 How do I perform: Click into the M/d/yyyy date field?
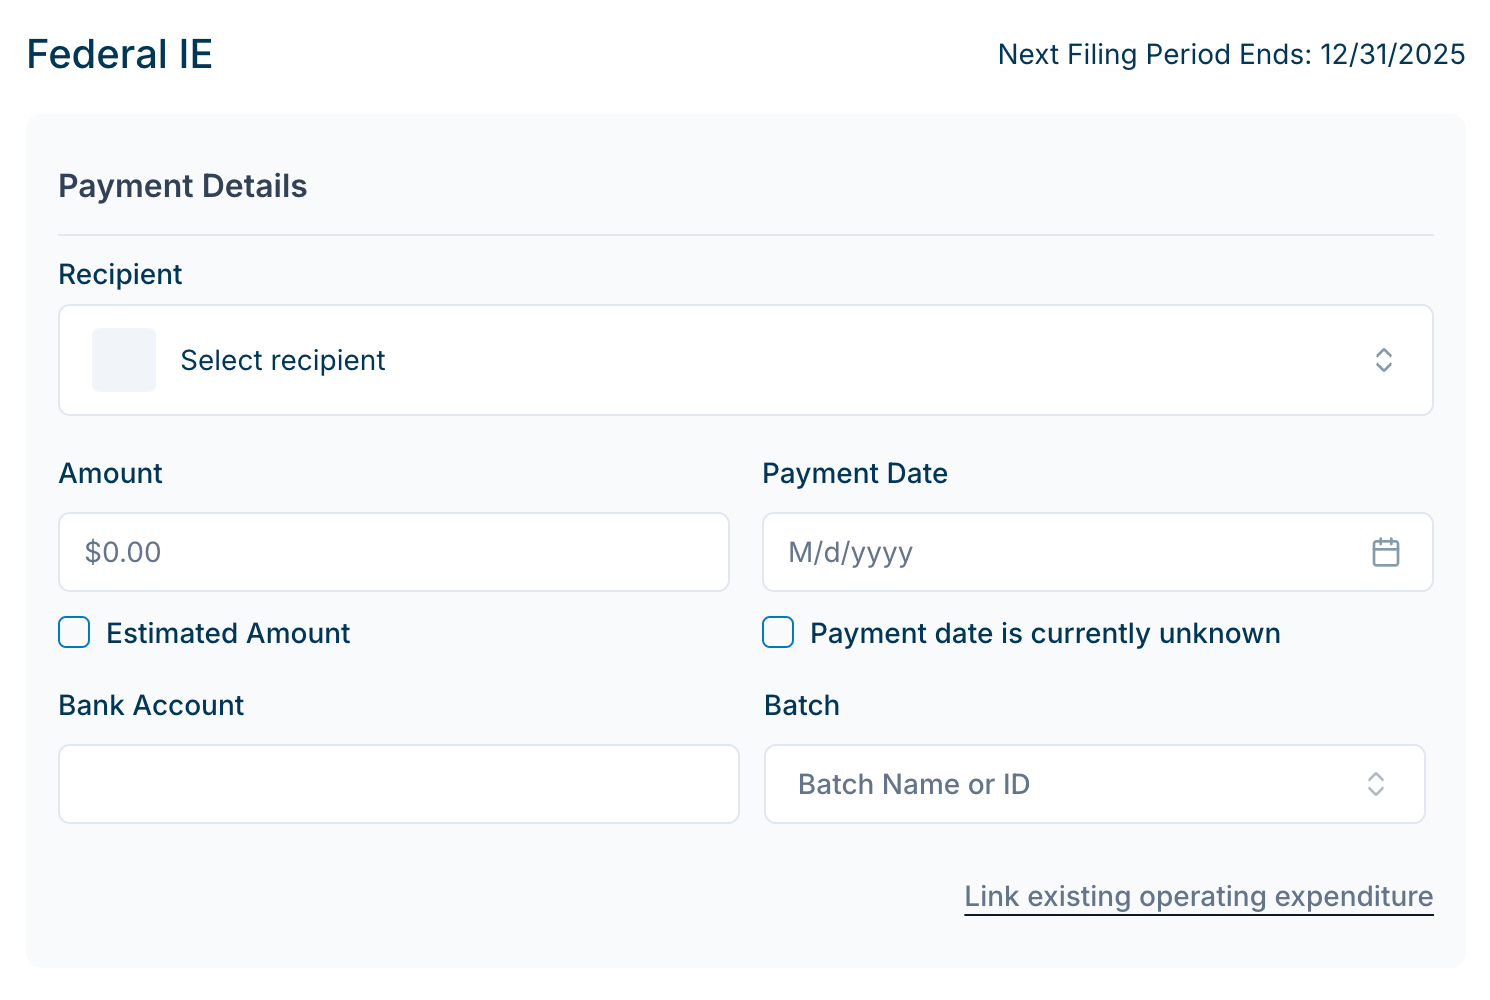click(1060, 552)
